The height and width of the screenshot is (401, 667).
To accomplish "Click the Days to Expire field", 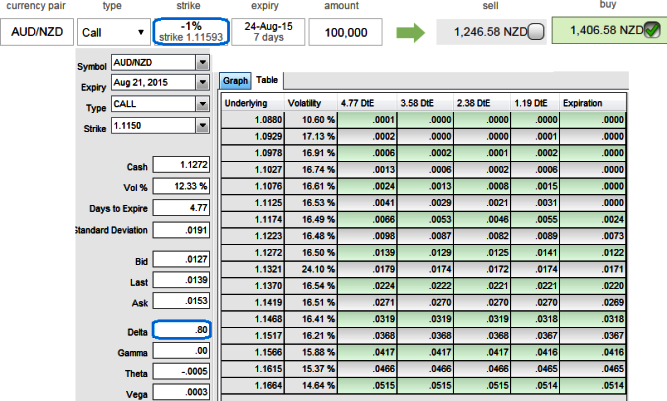I will pyautogui.click(x=181, y=208).
